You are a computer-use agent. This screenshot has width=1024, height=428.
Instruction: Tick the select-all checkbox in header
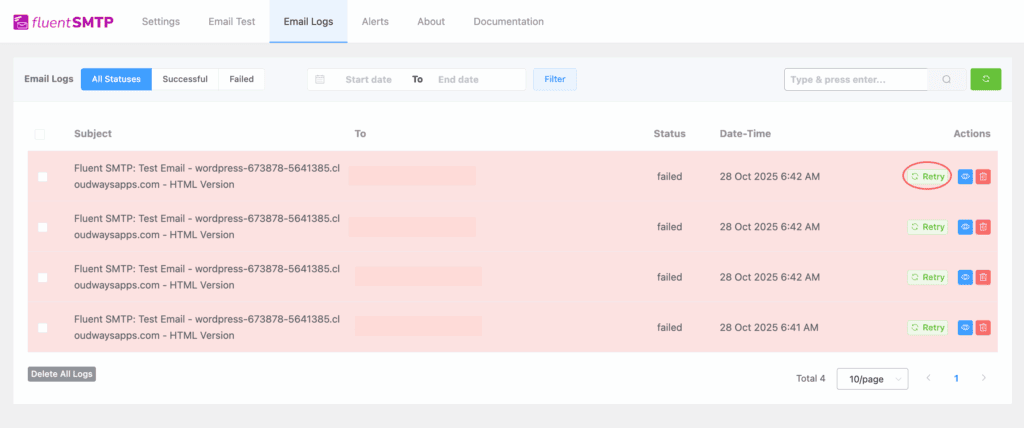[40, 134]
